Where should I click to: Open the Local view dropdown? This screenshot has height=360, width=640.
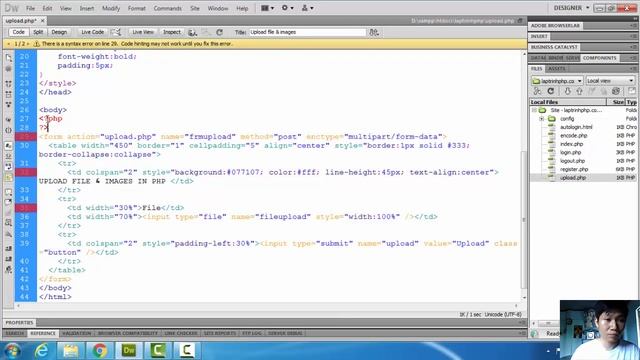[610, 81]
